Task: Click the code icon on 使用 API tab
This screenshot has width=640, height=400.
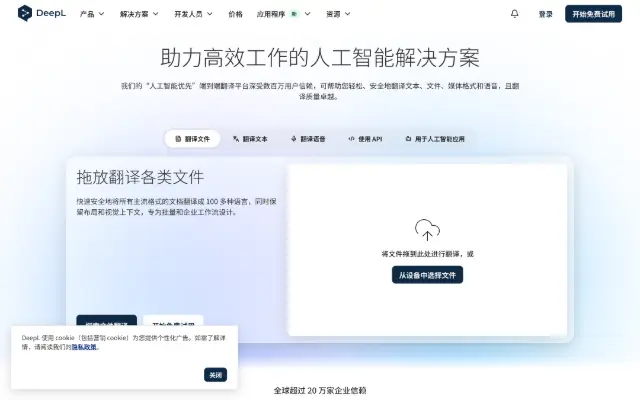Action: pyautogui.click(x=351, y=139)
